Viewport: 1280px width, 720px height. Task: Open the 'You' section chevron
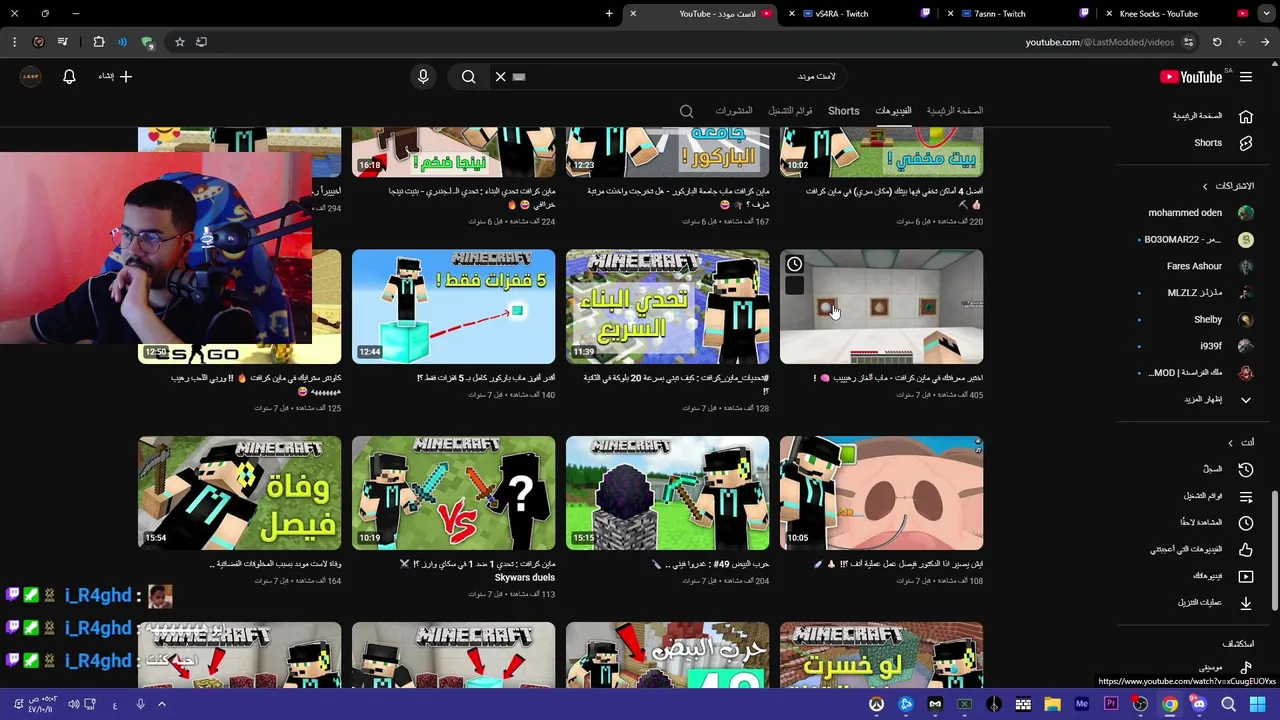tap(1230, 443)
